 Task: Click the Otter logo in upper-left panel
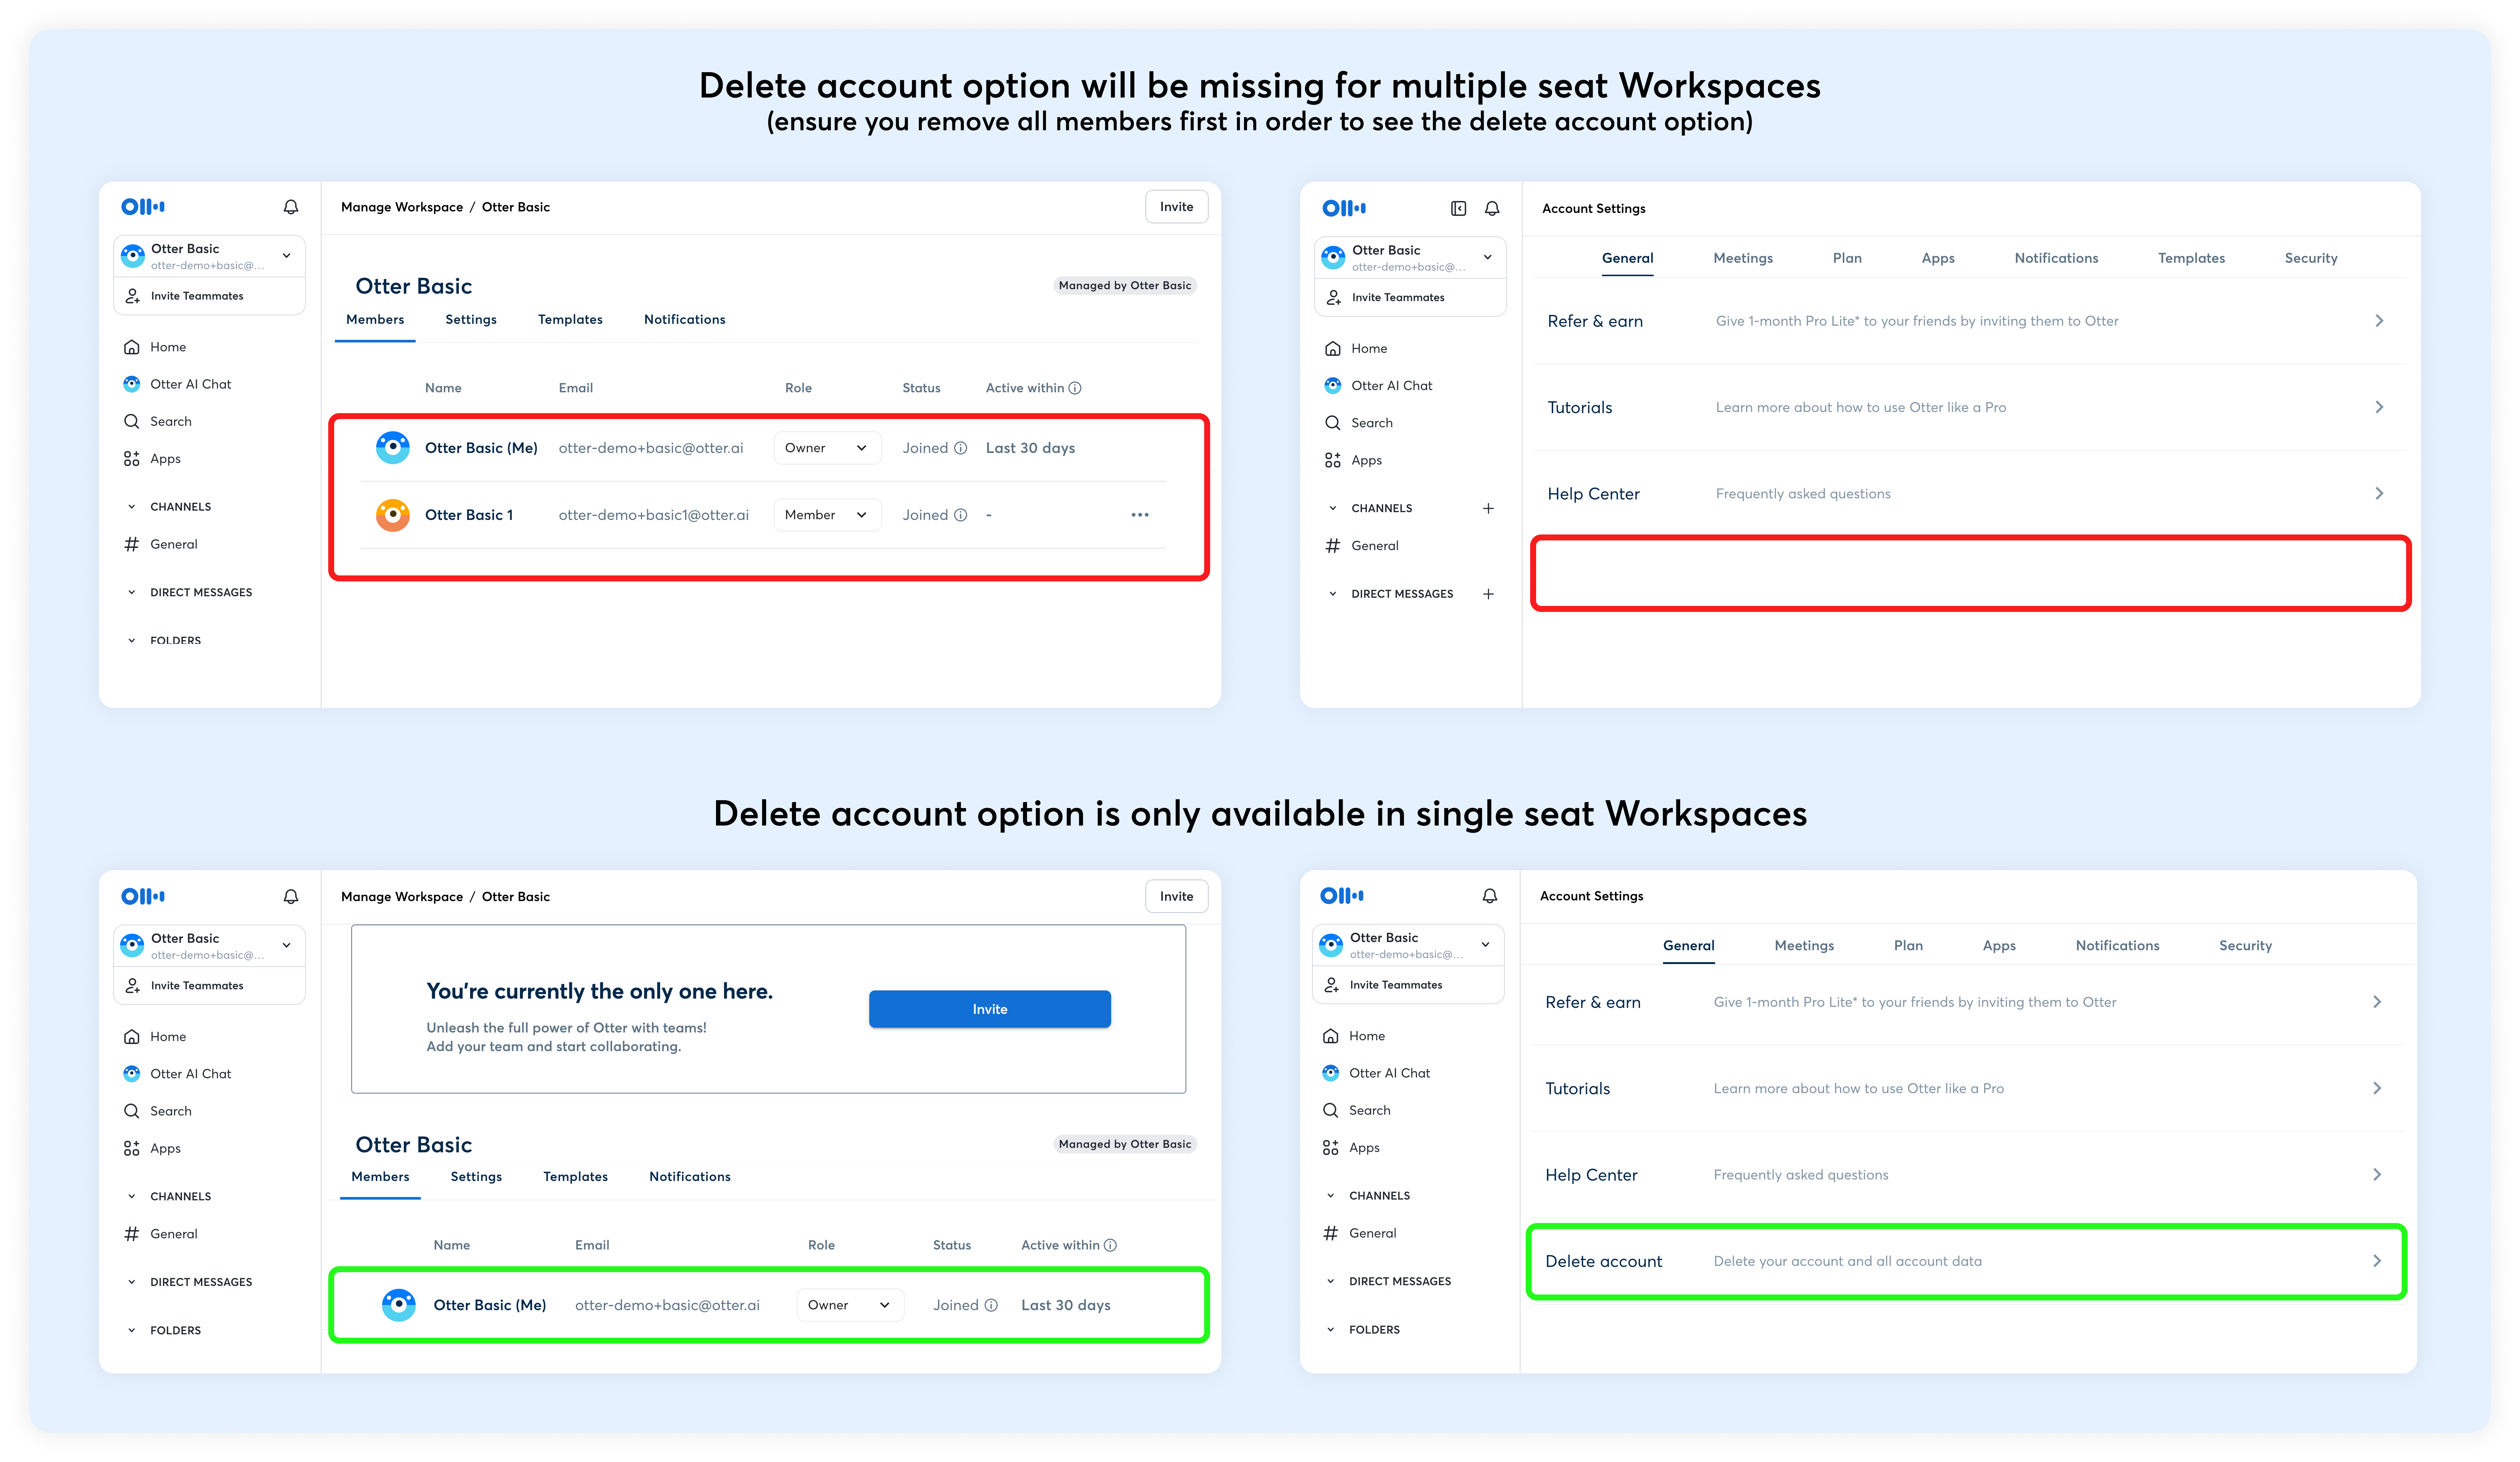click(143, 207)
